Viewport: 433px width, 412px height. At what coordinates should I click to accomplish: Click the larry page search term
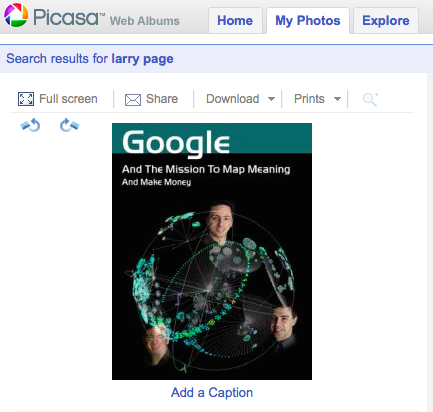142,59
